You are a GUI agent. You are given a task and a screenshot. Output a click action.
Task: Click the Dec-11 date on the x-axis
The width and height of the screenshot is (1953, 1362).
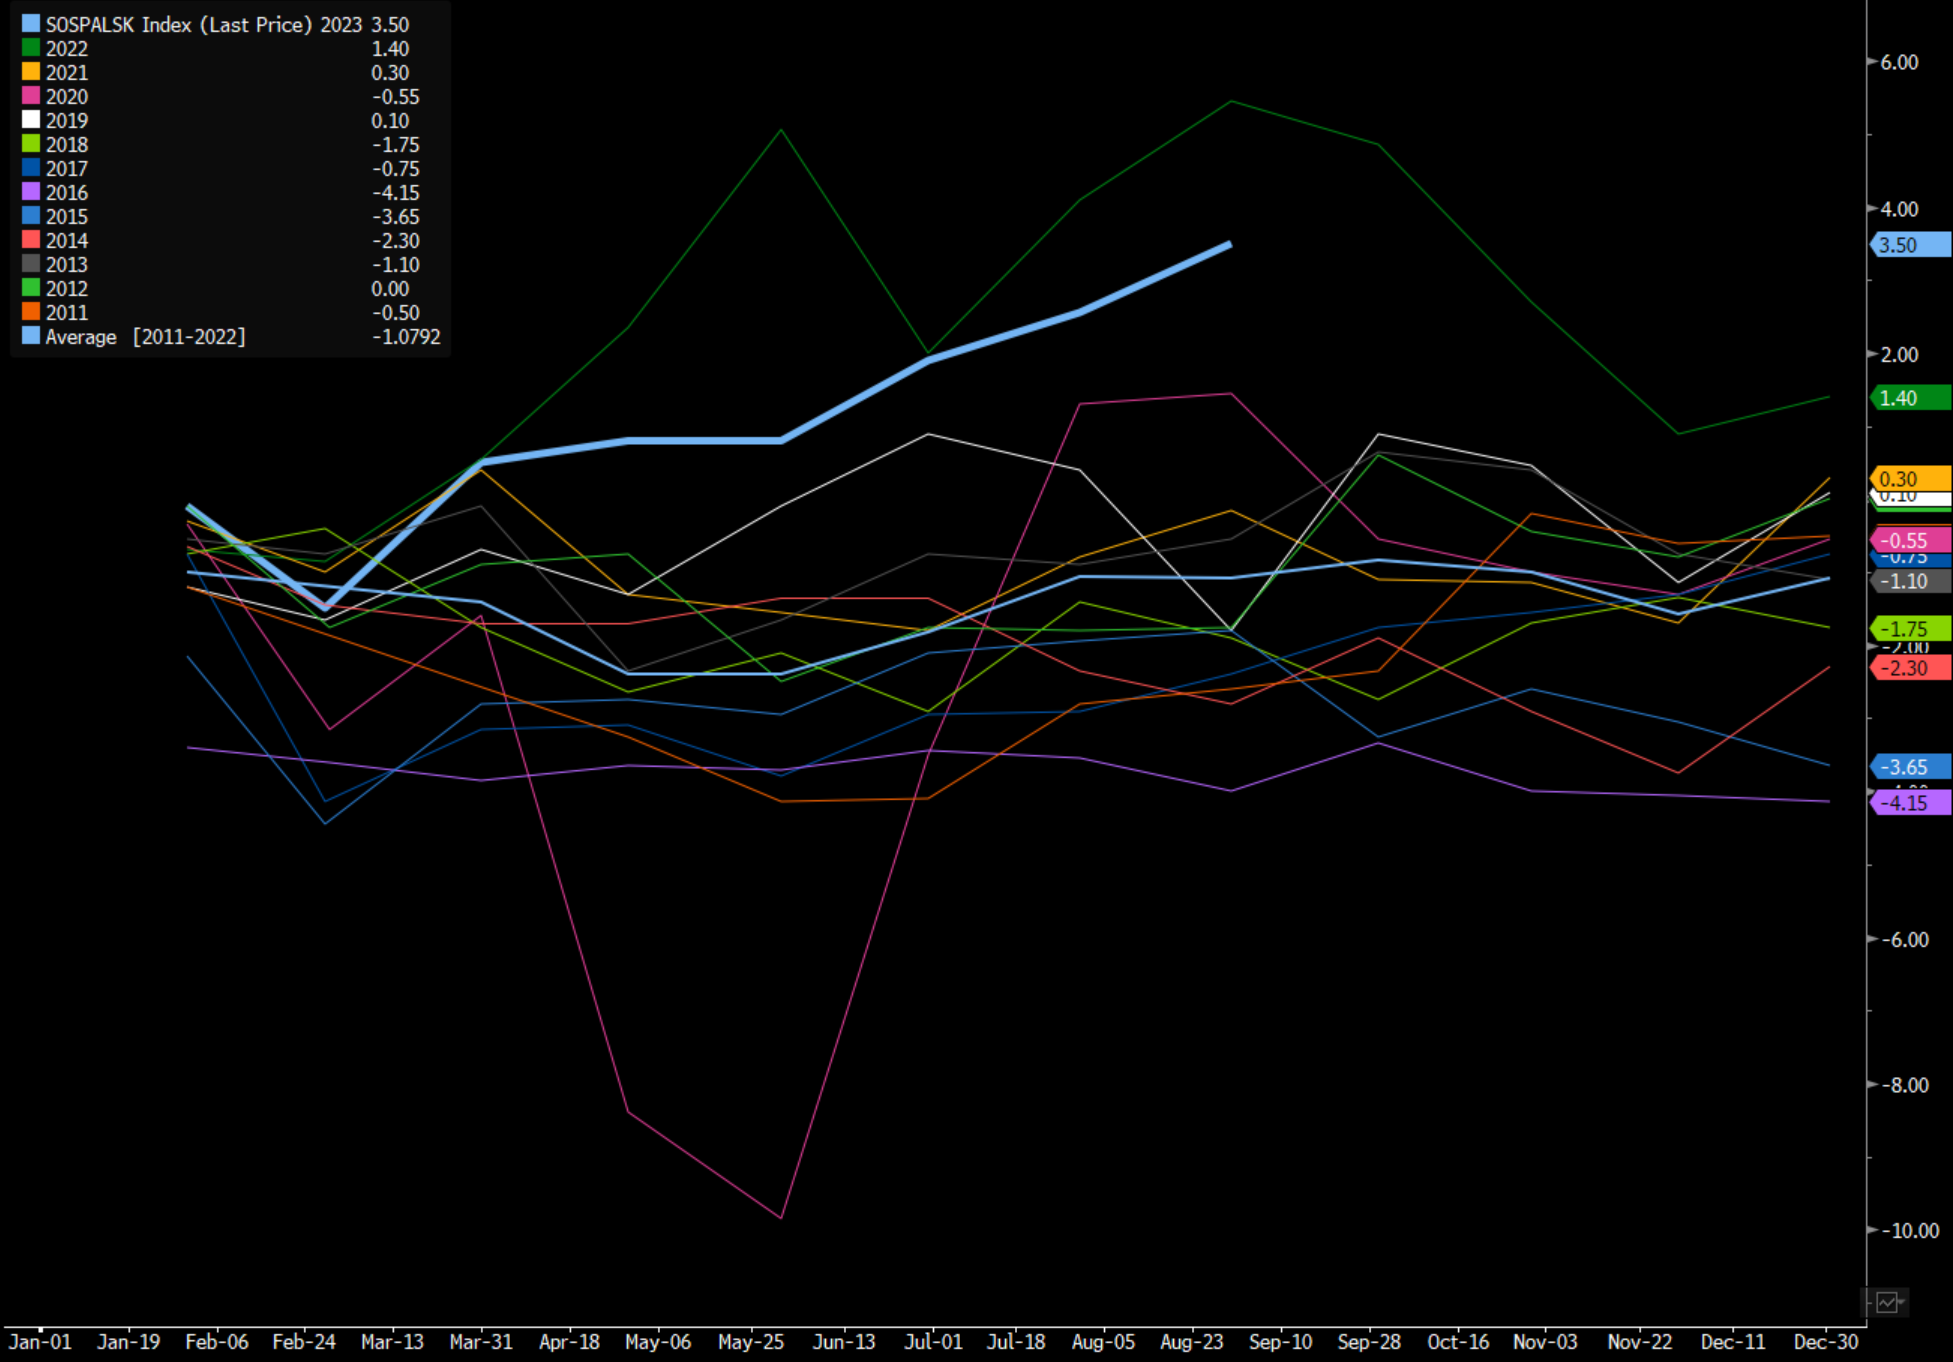(1733, 1342)
